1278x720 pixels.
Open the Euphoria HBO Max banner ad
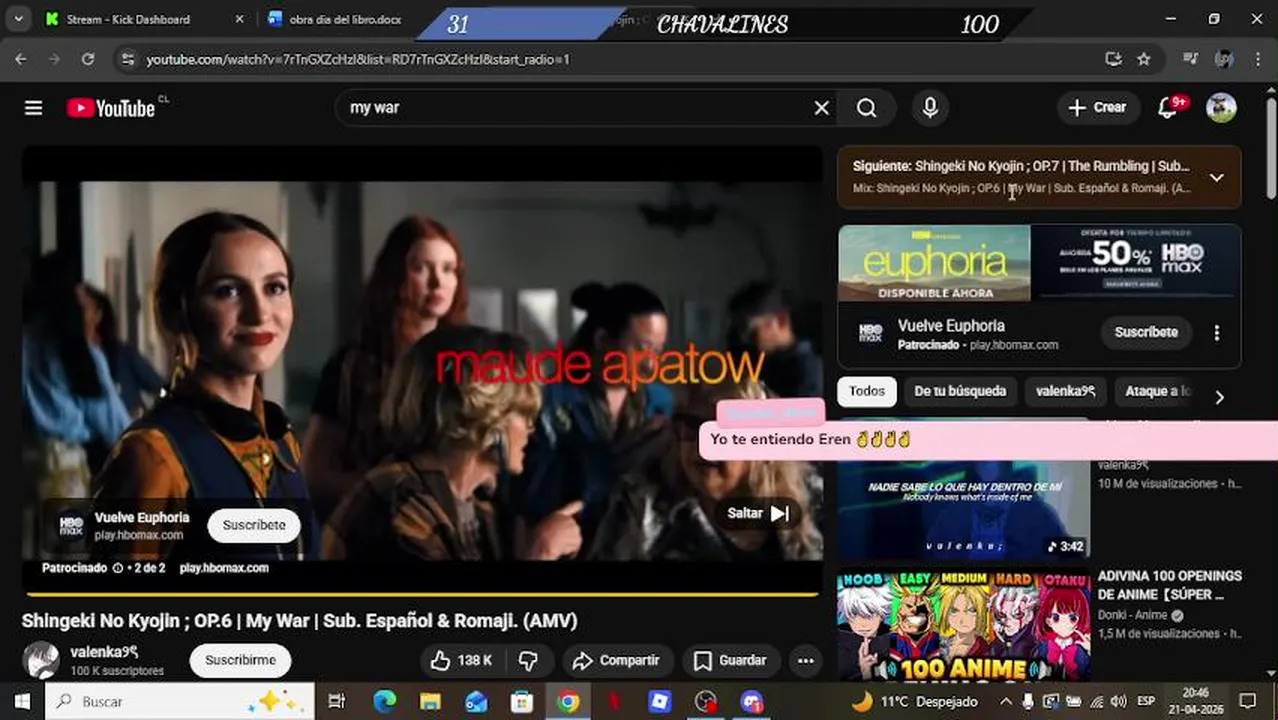tap(1039, 262)
